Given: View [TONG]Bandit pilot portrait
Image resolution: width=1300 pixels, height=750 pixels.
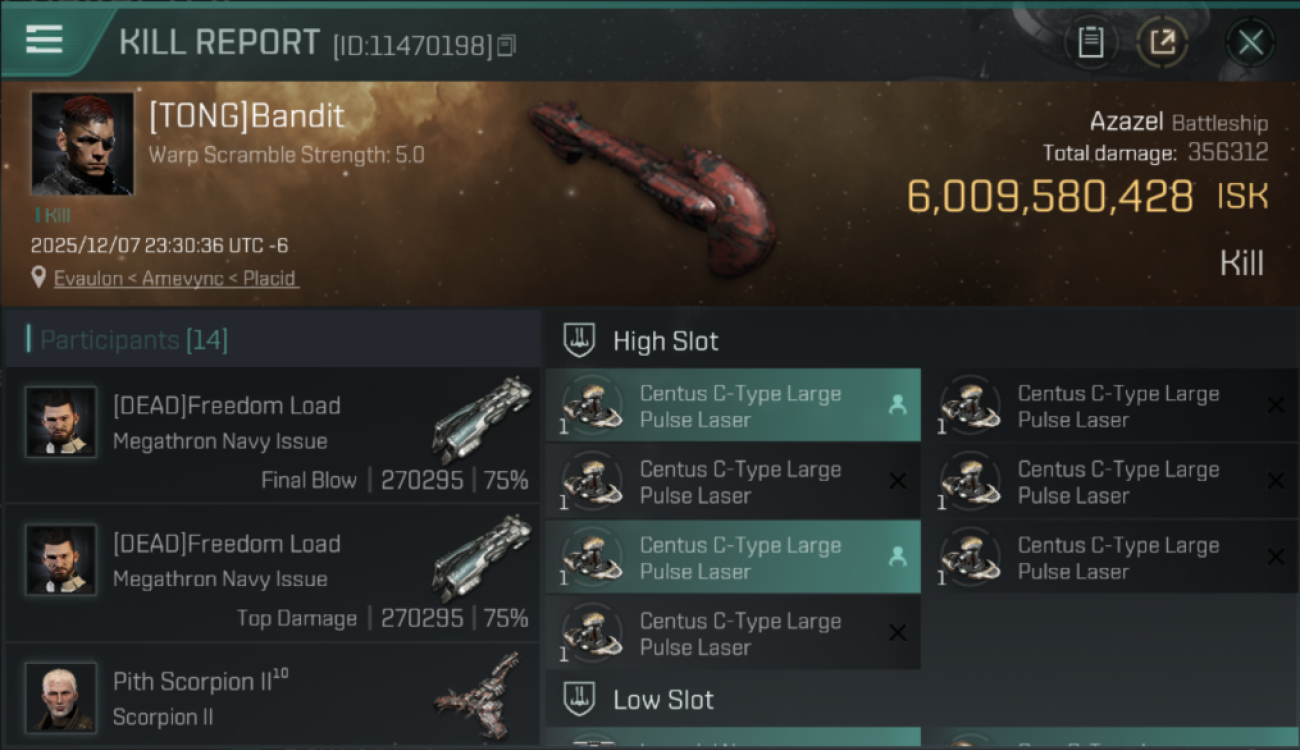Looking at the screenshot, I should [82, 143].
